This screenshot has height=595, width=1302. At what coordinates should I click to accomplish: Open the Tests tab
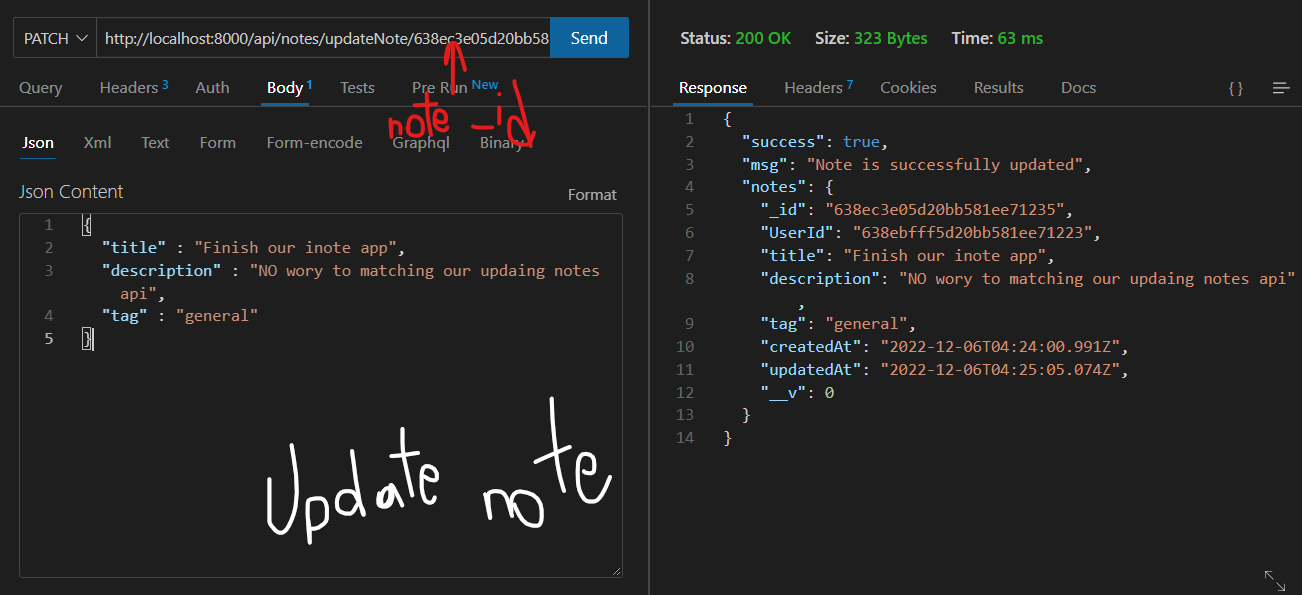click(357, 88)
